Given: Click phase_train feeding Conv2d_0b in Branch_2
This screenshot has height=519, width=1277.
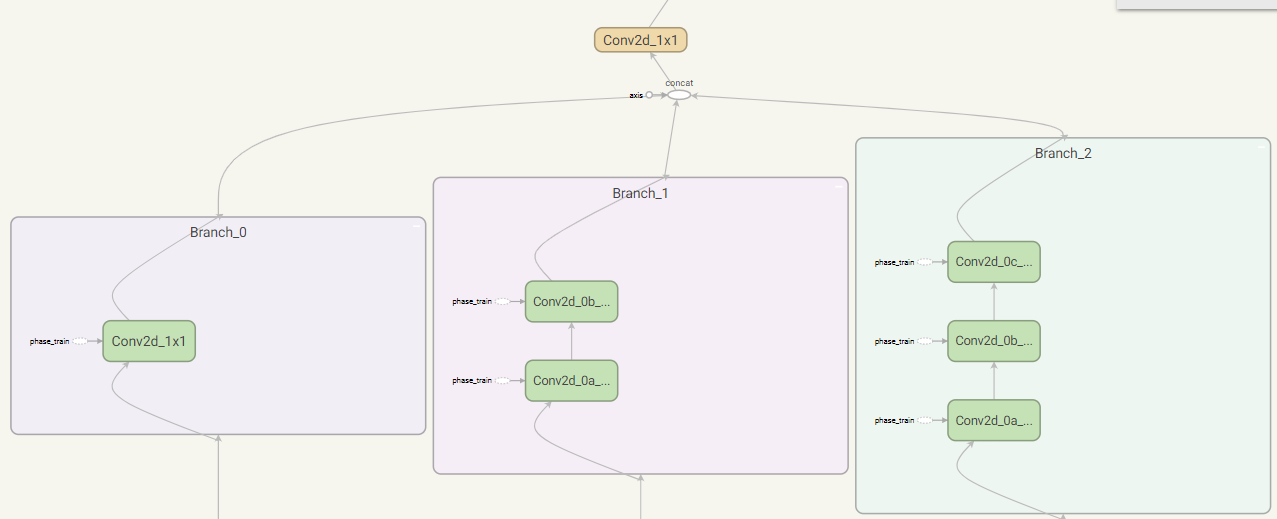Looking at the screenshot, I should [925, 341].
